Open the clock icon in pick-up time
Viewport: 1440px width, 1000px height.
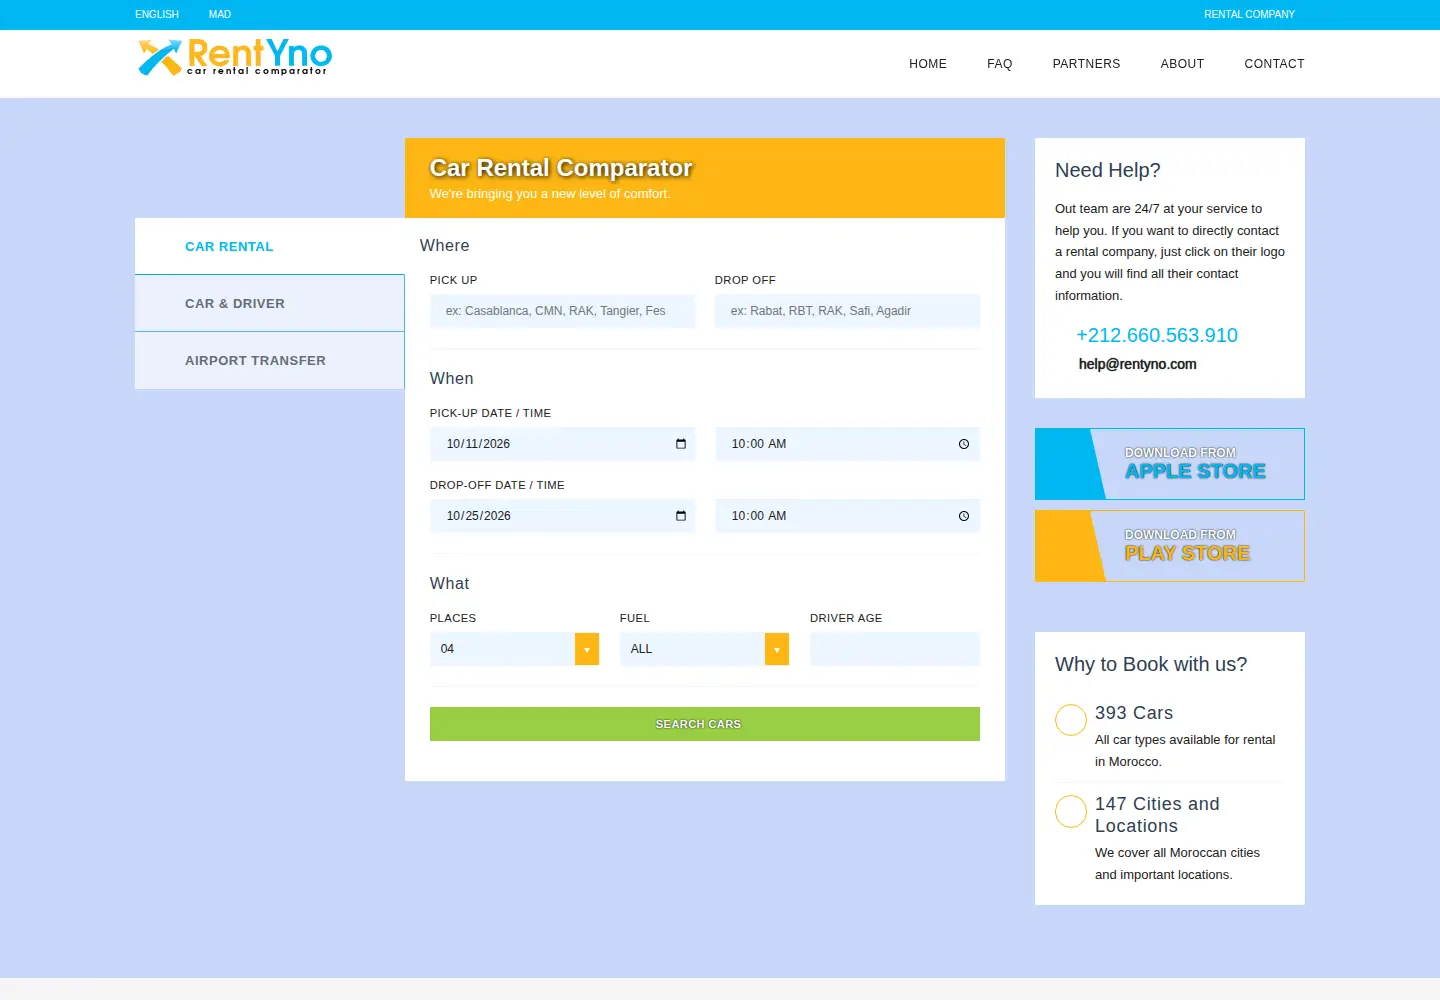964,444
